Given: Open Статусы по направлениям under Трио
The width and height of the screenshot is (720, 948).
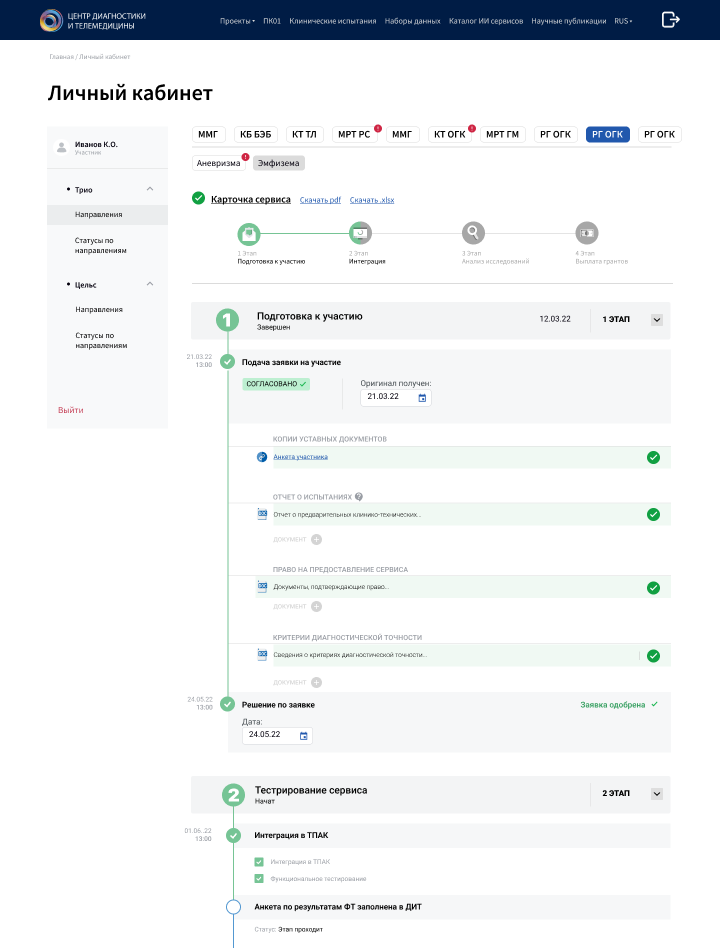Looking at the screenshot, I should tap(100, 245).
